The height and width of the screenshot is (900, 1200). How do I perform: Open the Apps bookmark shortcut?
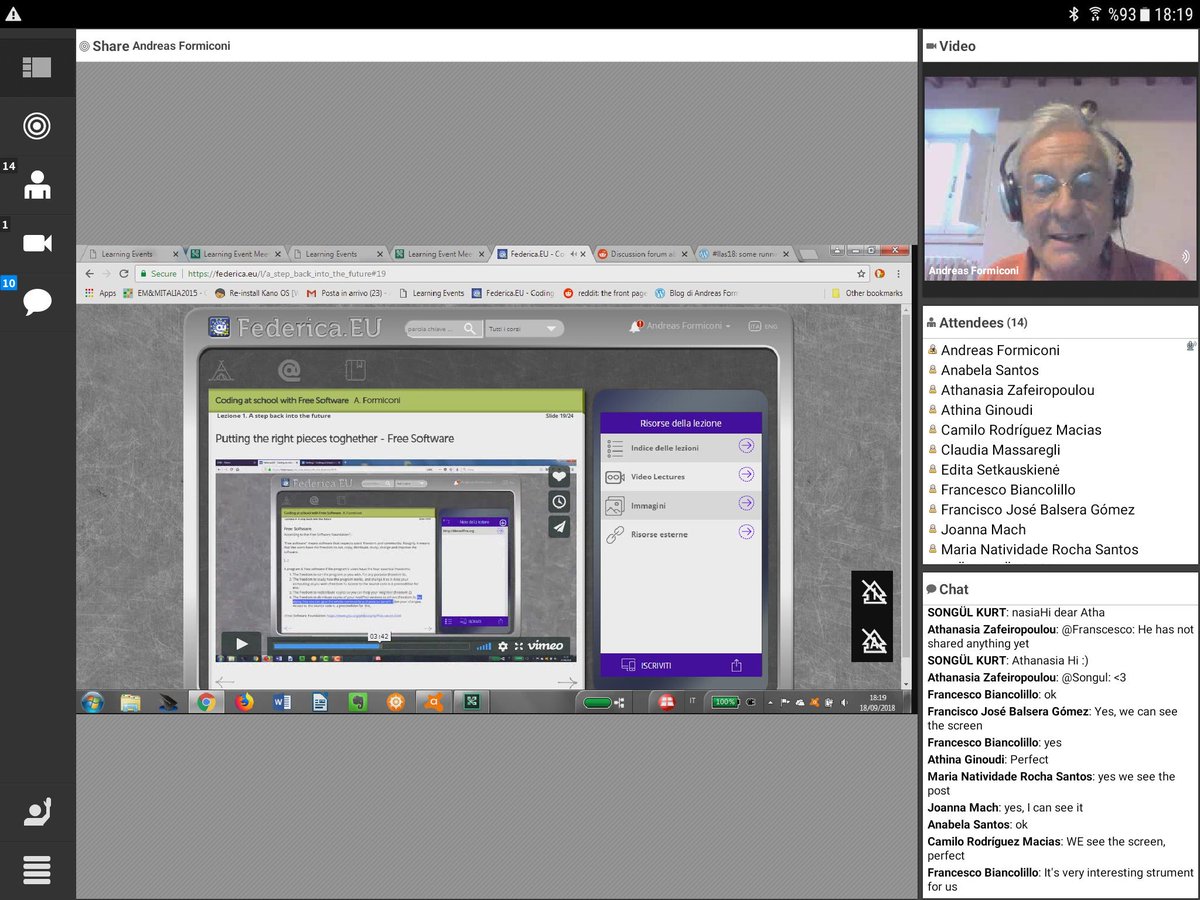pos(101,293)
